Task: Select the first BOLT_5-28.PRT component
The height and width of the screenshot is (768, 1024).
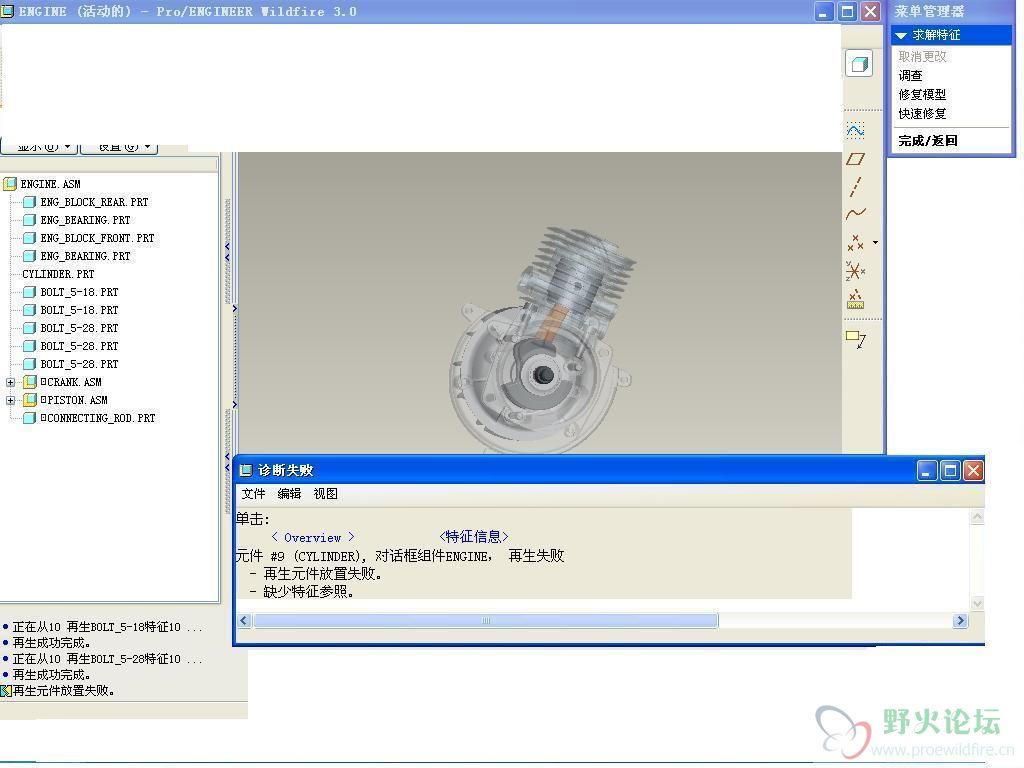Action: (79, 328)
